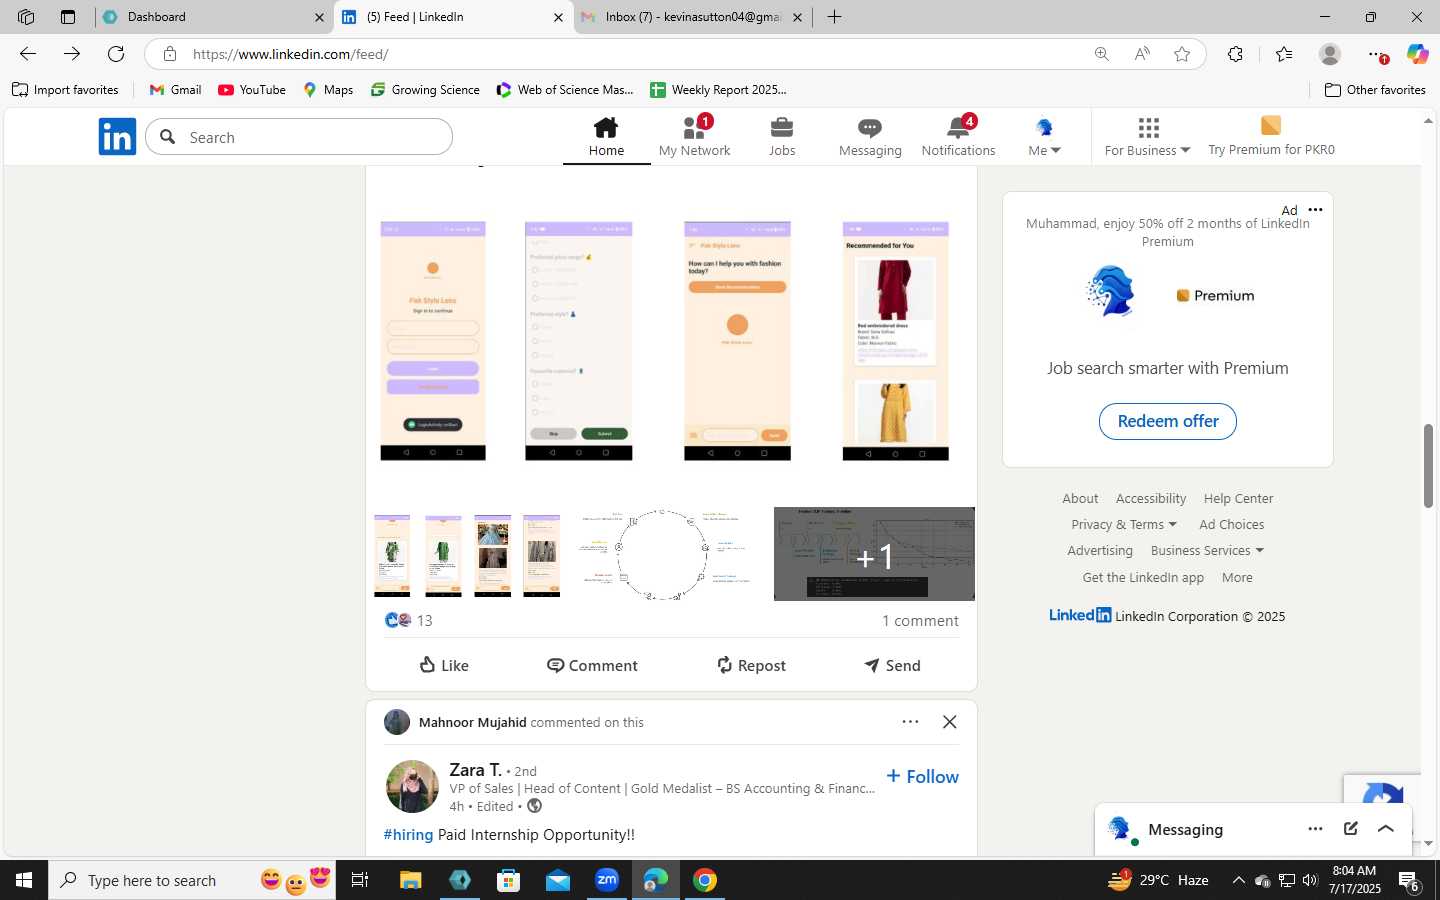Open the YouTube bookmark
This screenshot has height=900, width=1440.
point(252,90)
